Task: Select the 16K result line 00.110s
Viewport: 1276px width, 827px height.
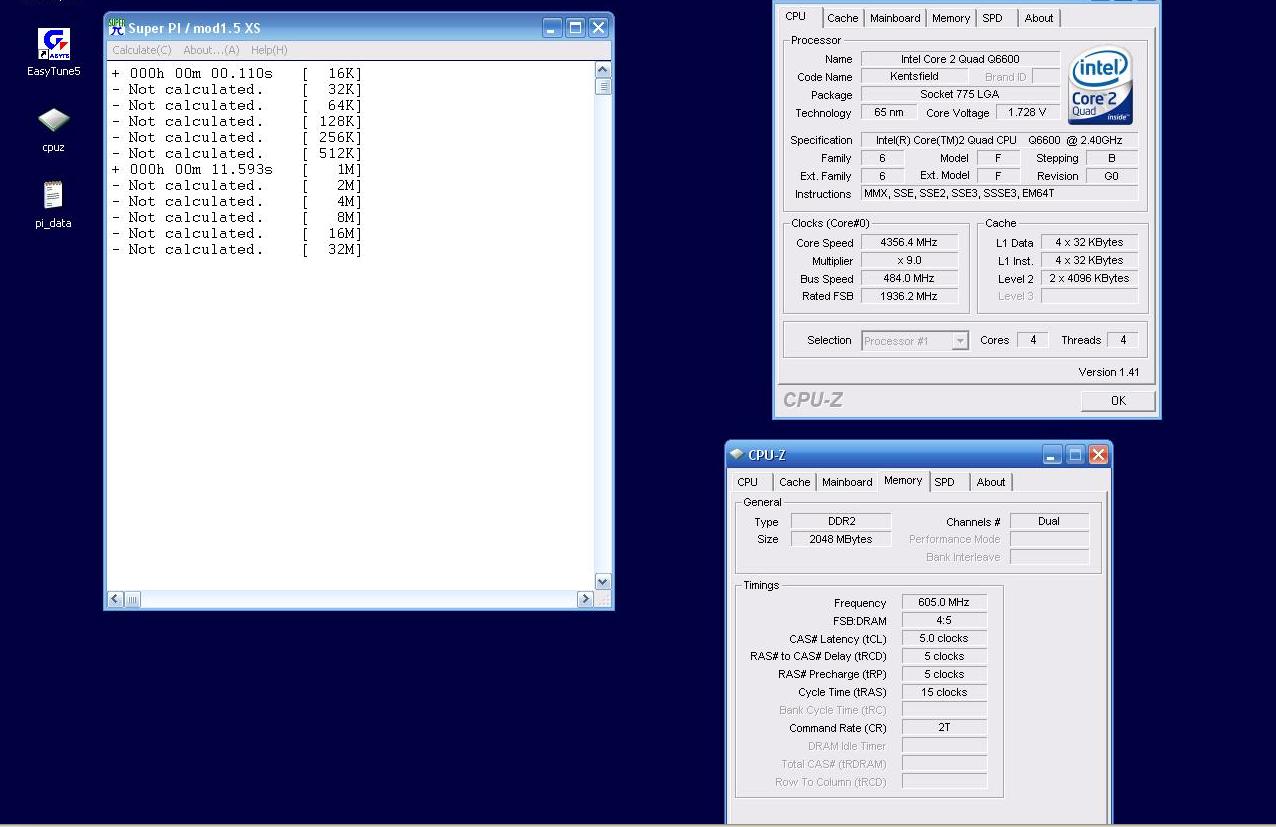Action: [x=237, y=73]
